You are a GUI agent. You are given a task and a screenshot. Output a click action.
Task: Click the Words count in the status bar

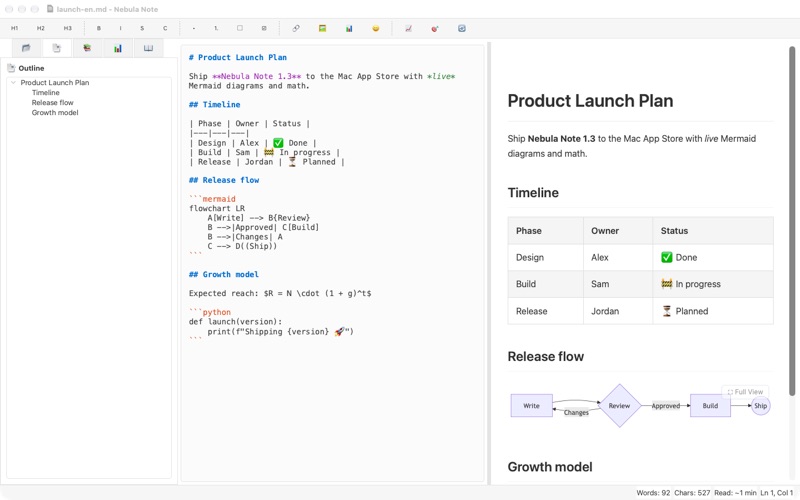(x=653, y=493)
